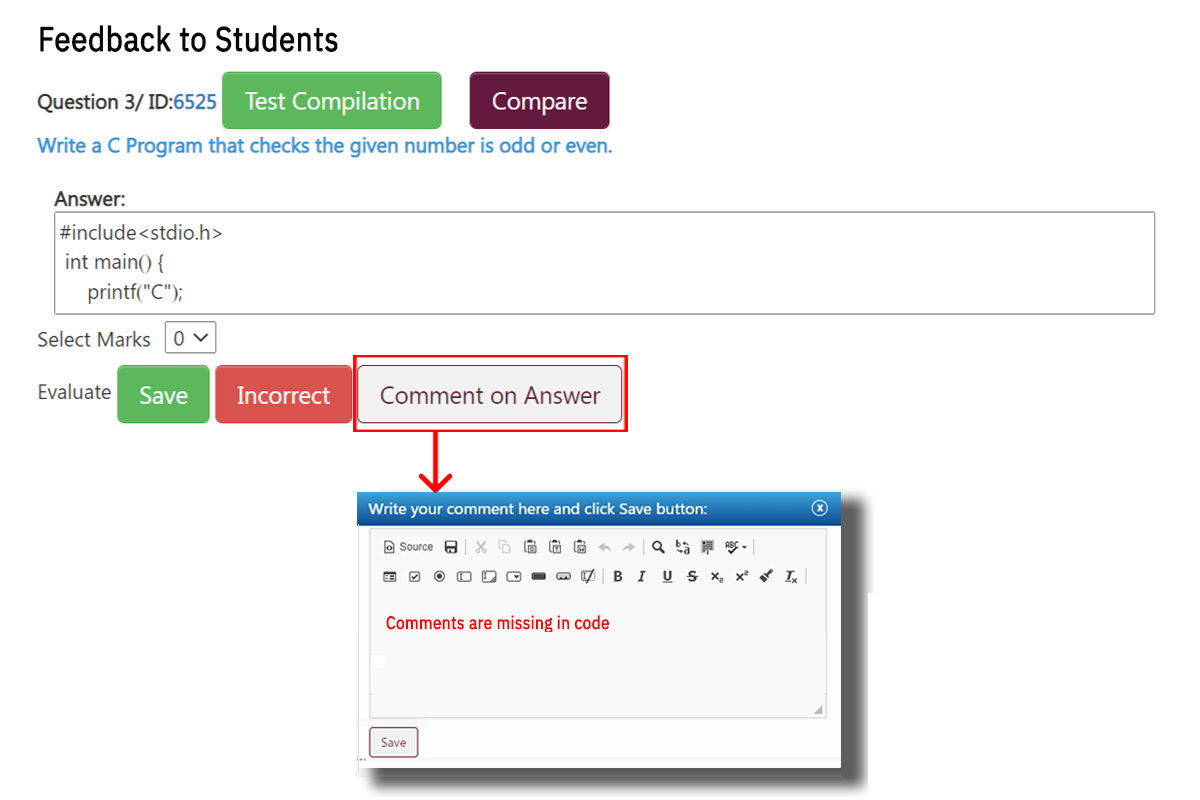Click the Replace icon in editor toolbar
Viewport: 1200px width, 800px height.
pyautogui.click(x=683, y=547)
